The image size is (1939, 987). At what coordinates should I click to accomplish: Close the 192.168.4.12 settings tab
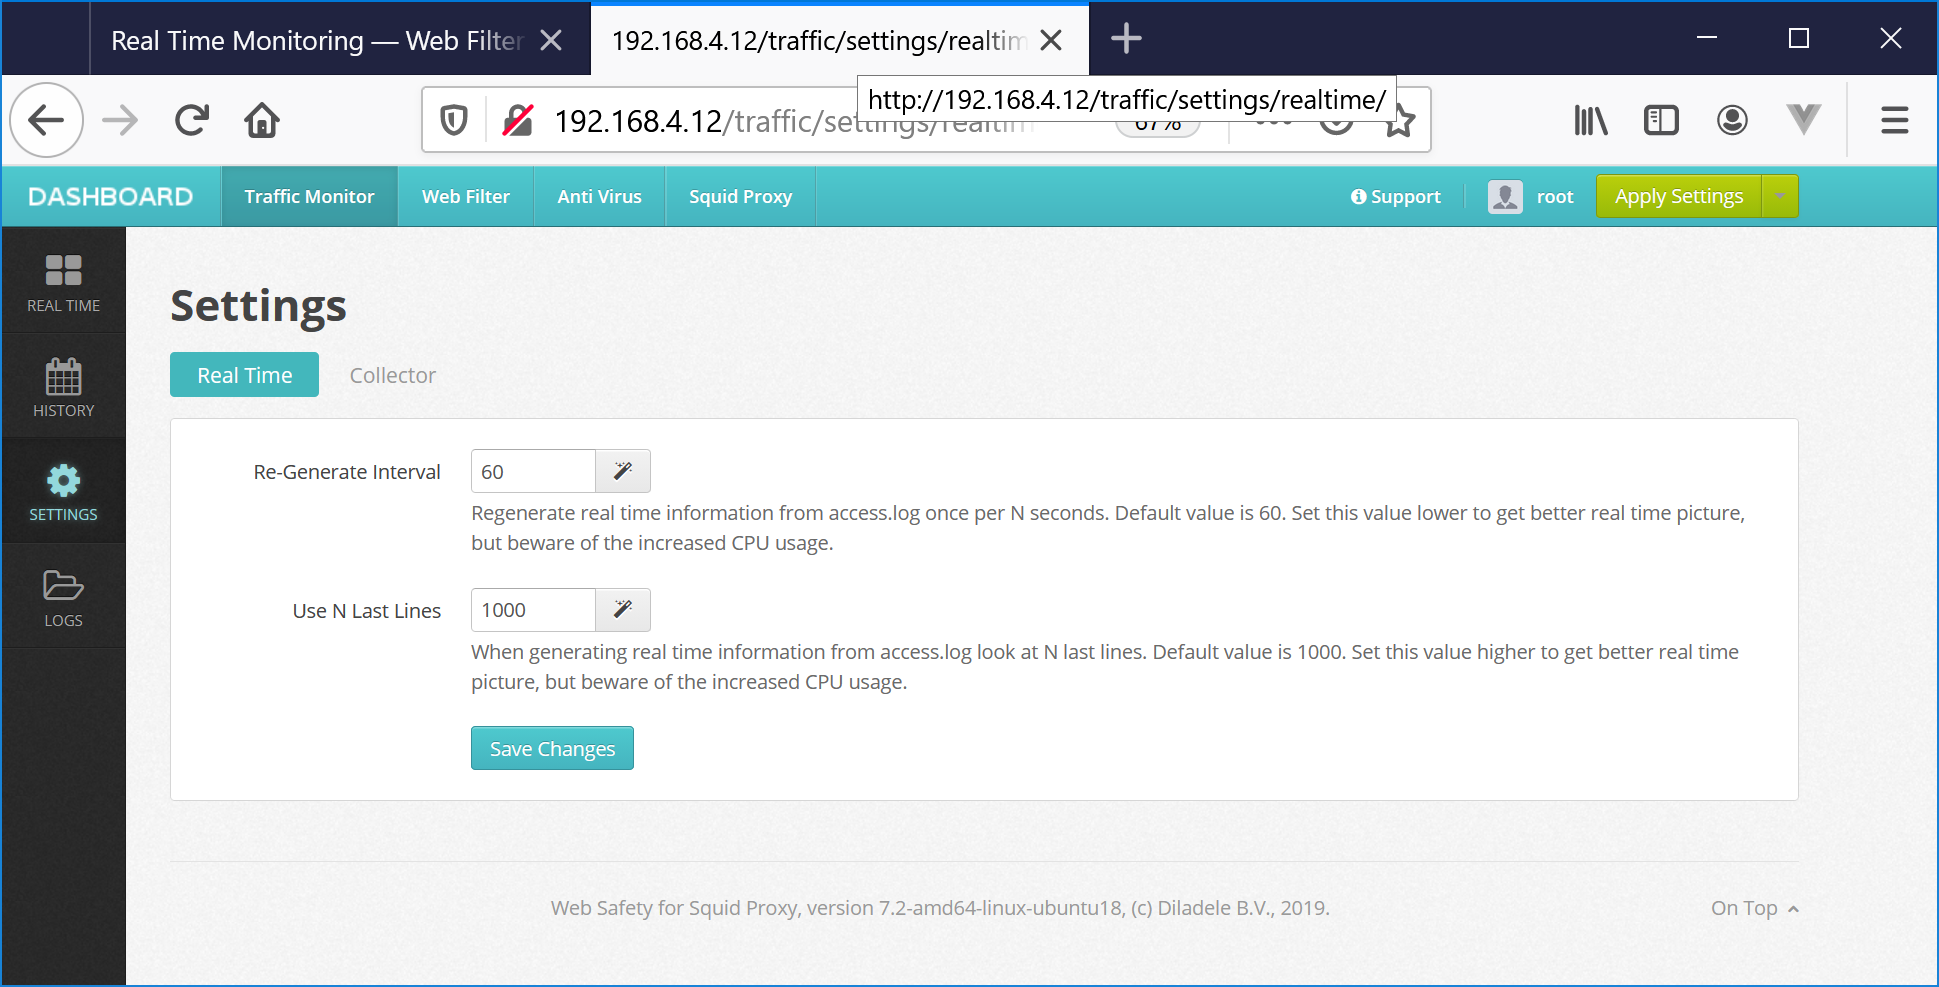pos(1051,40)
